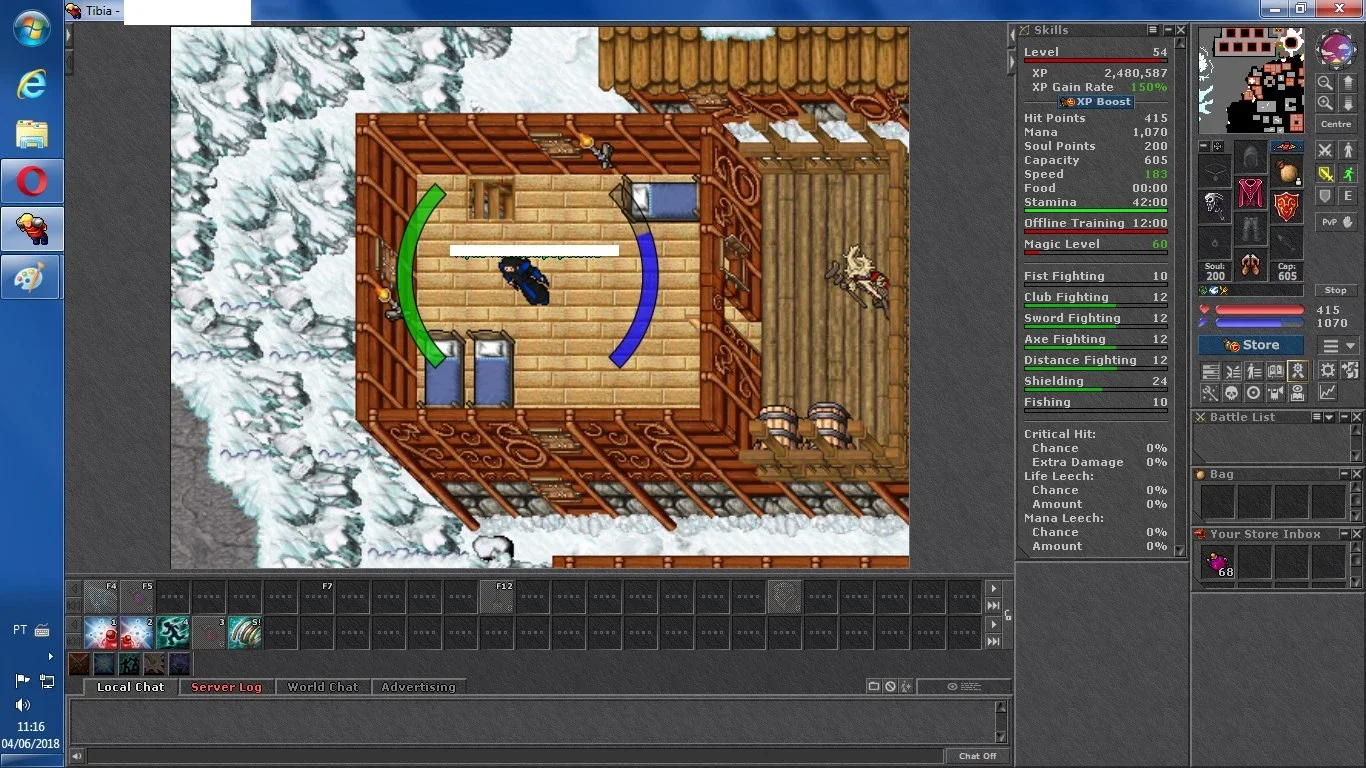Toggle expert mode E button

click(1349, 196)
